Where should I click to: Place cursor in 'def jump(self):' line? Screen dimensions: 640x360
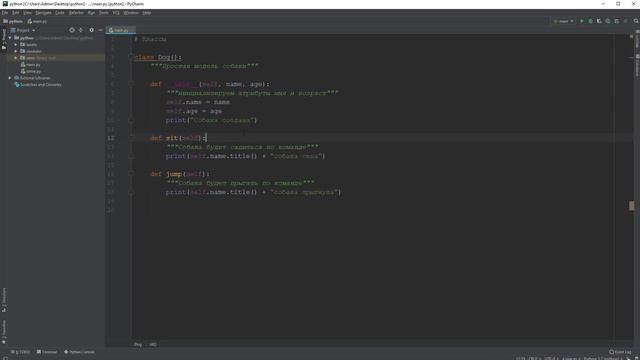pyautogui.click(x=180, y=174)
